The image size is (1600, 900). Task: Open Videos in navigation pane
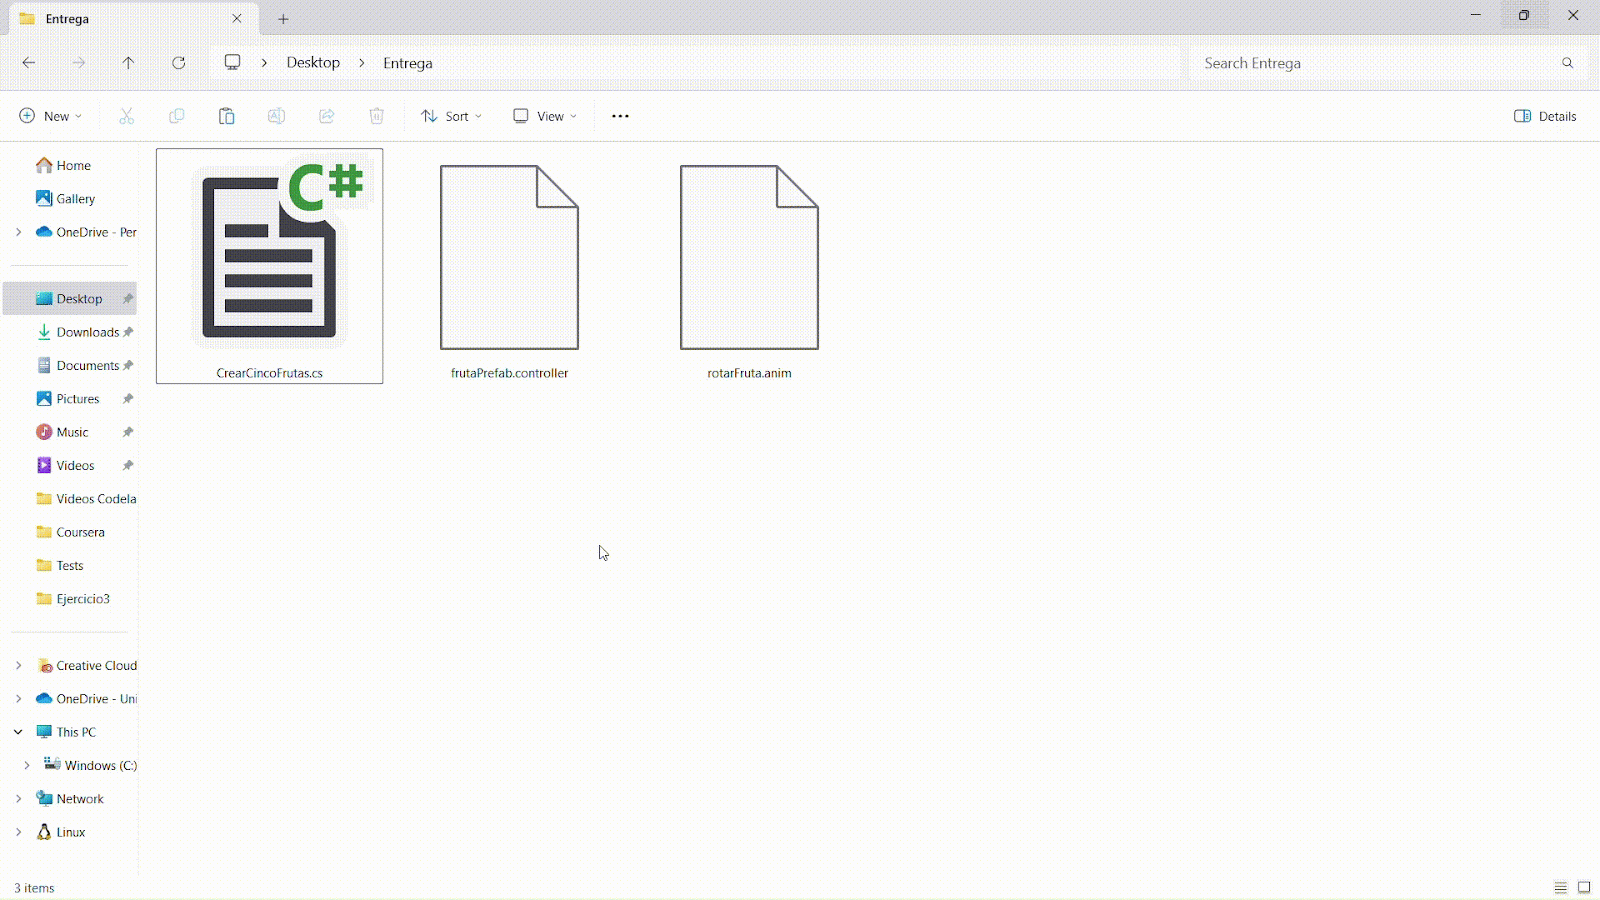pyautogui.click(x=70, y=466)
